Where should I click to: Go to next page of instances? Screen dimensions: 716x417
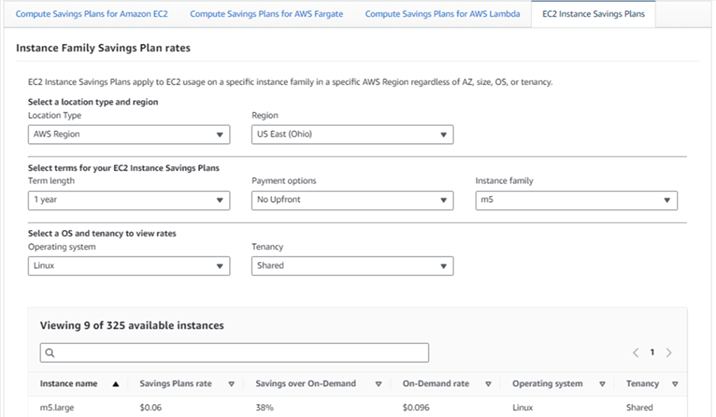[669, 352]
